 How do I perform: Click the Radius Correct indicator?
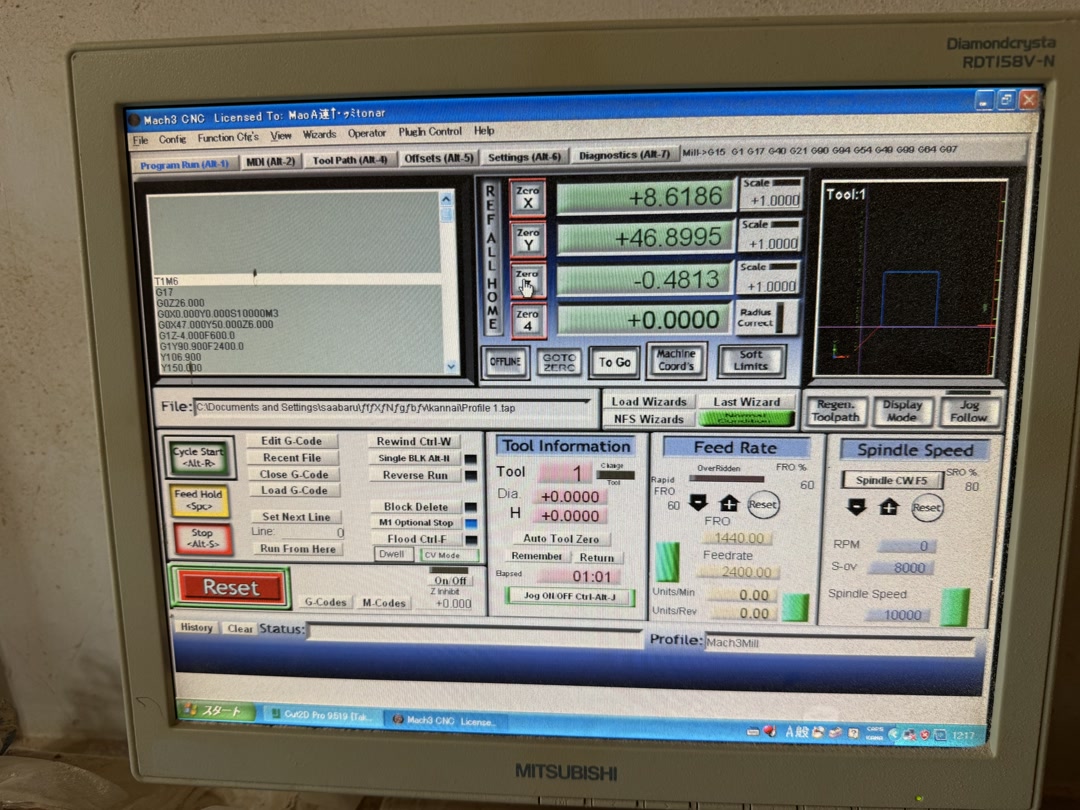click(765, 318)
